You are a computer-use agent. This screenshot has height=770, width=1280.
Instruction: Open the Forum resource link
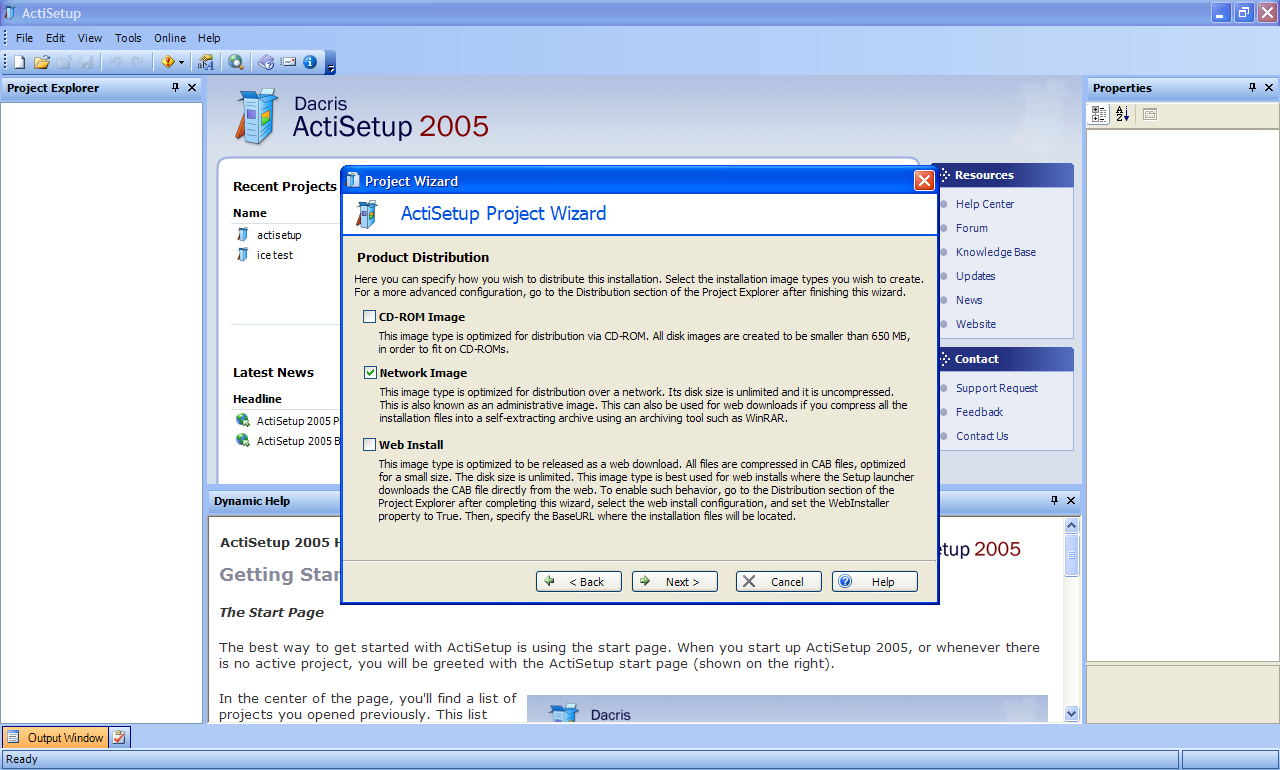tap(971, 228)
